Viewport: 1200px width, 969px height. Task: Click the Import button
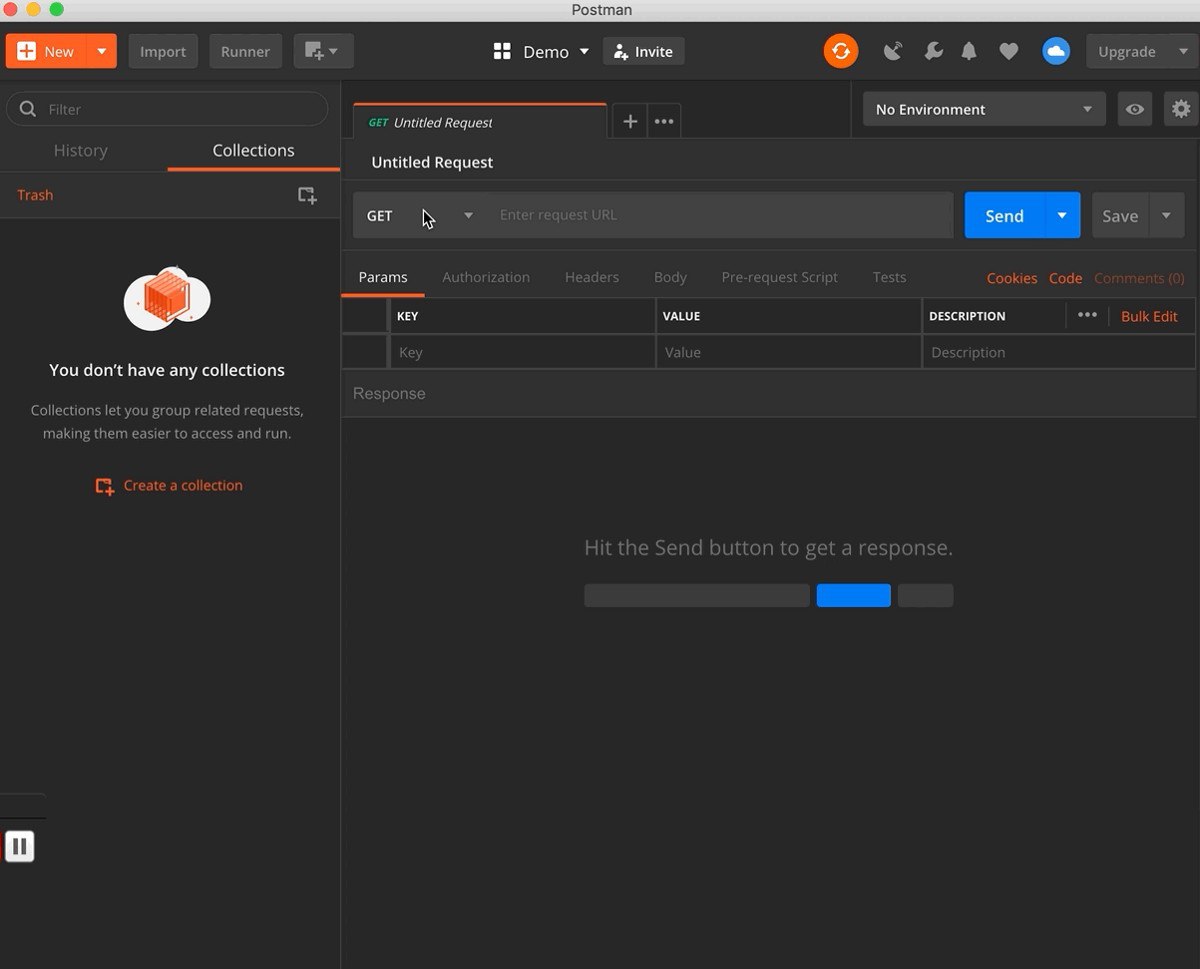[163, 51]
